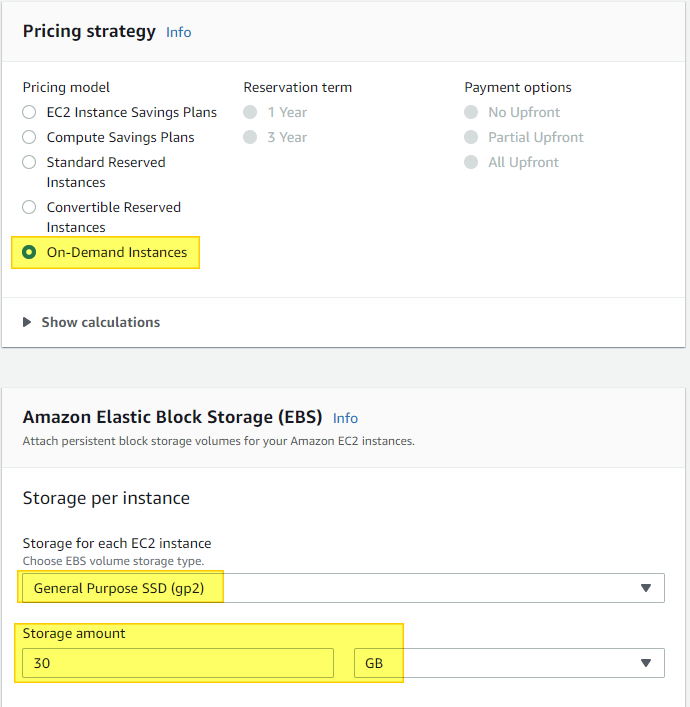Click the Show calculations triangle icon
Screen dimensions: 690x707
point(27,322)
